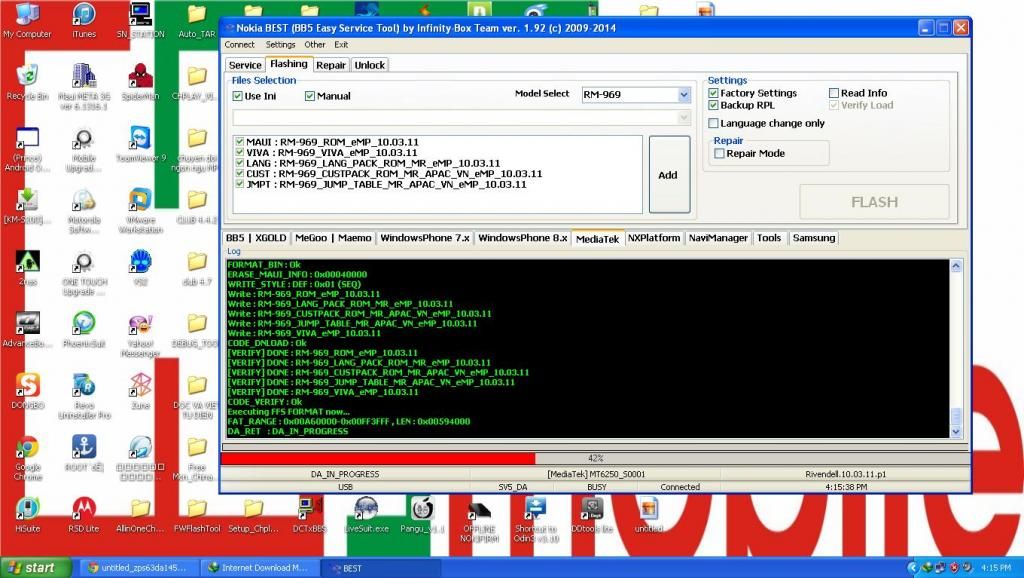This screenshot has height=578, width=1024.
Task: Open the Pangu jailbreak icon
Action: 422,515
